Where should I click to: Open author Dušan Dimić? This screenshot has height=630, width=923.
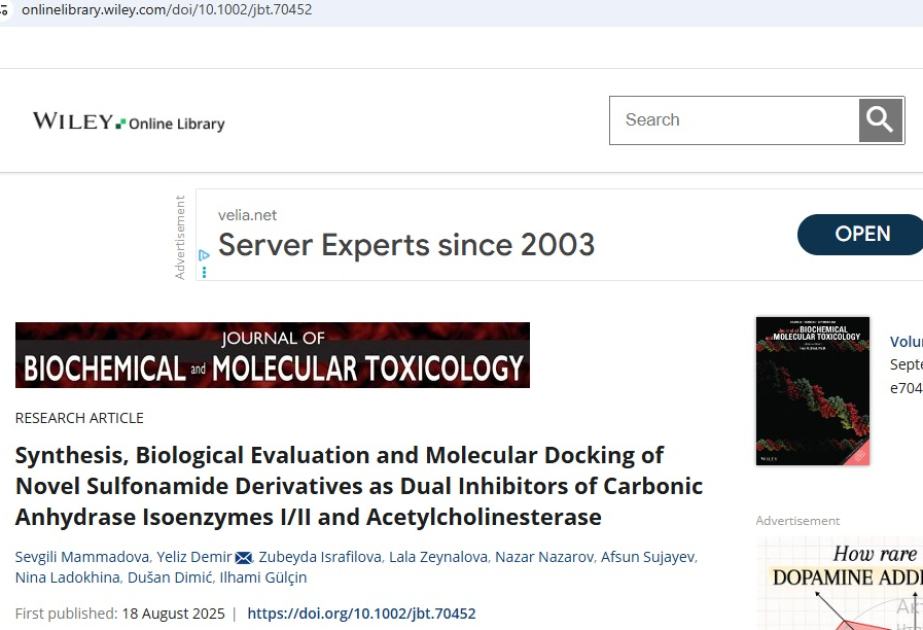point(170,578)
